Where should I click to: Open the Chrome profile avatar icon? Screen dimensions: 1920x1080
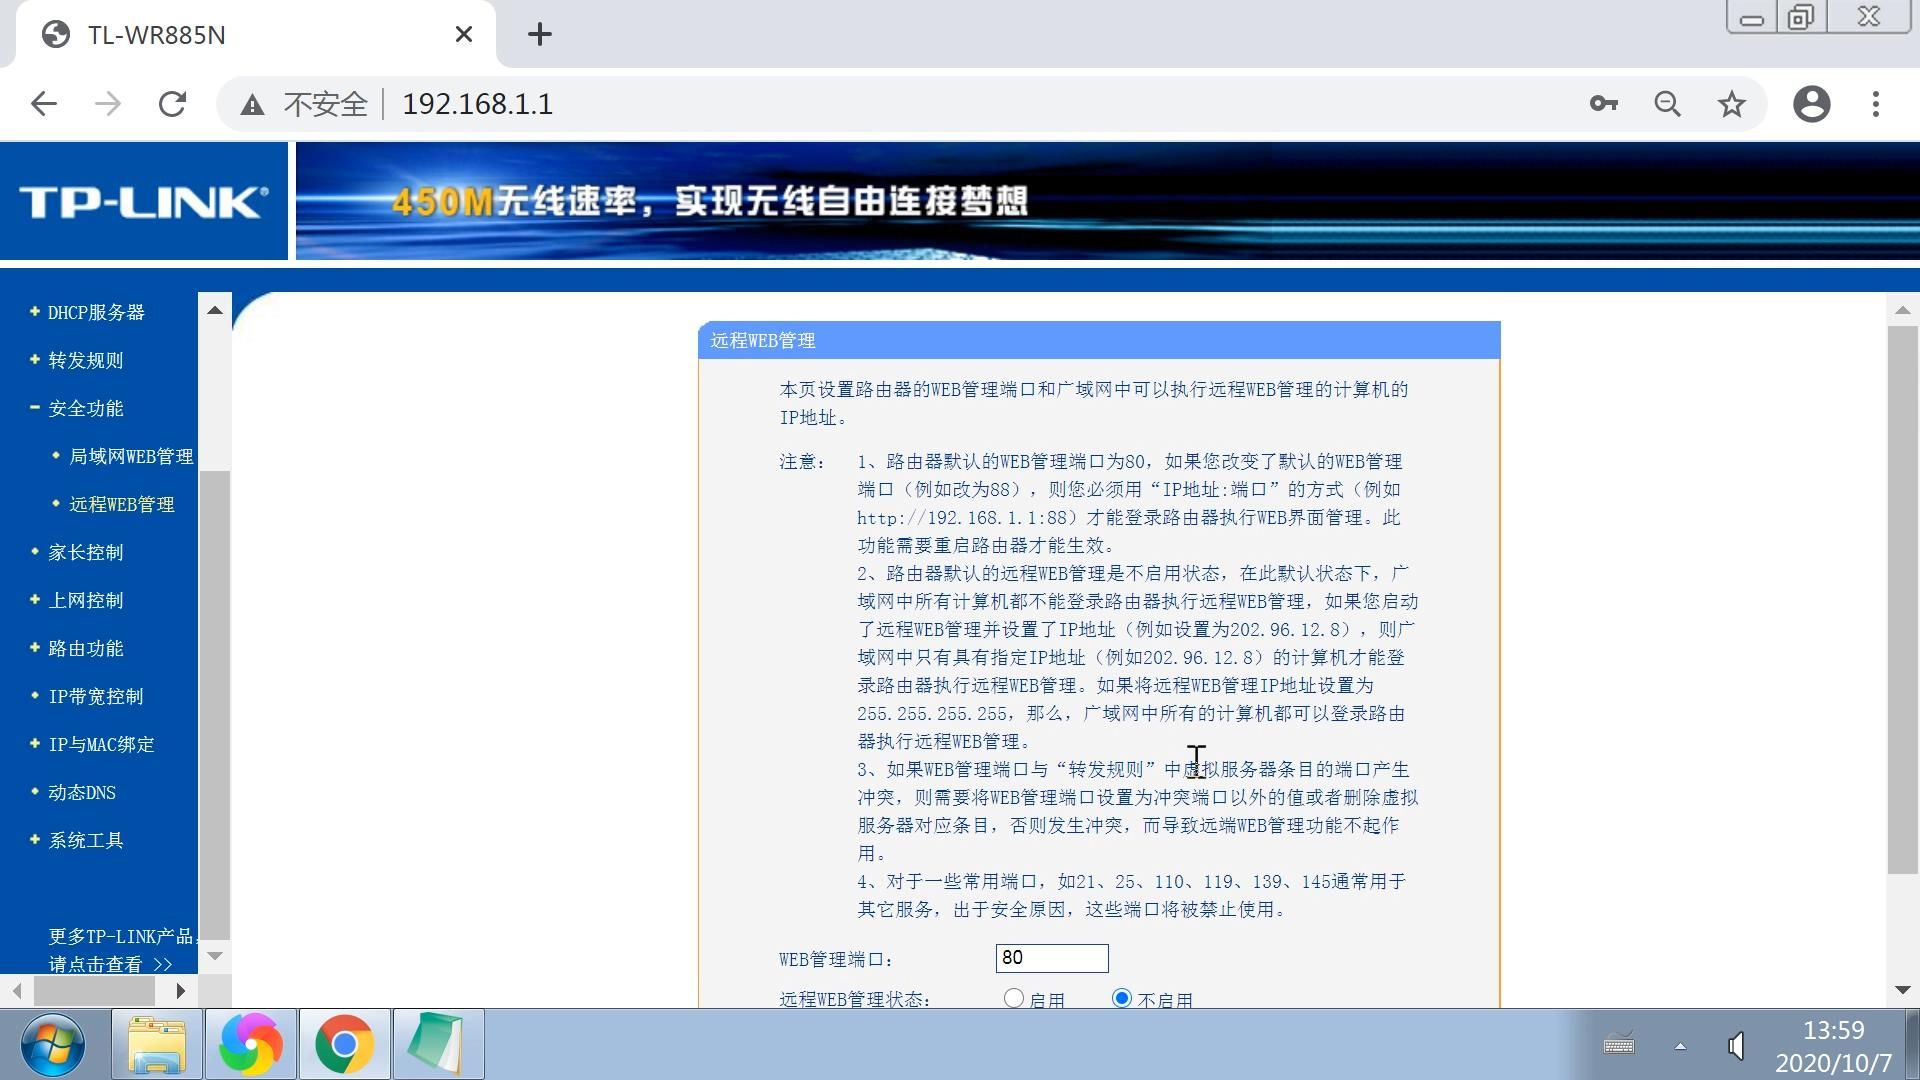(x=1811, y=104)
